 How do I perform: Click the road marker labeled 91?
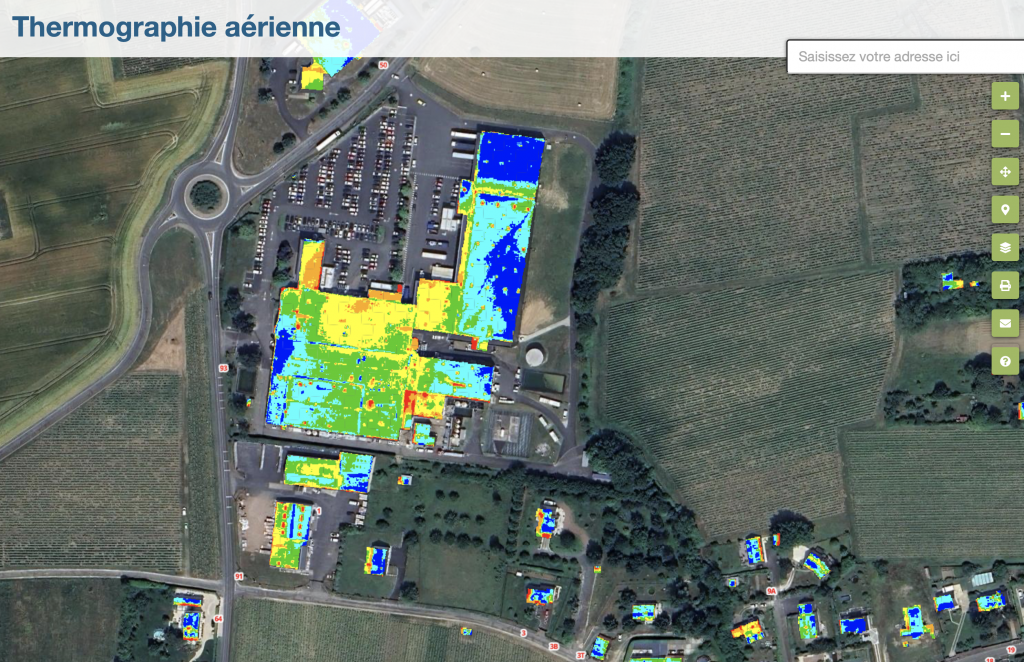click(238, 577)
